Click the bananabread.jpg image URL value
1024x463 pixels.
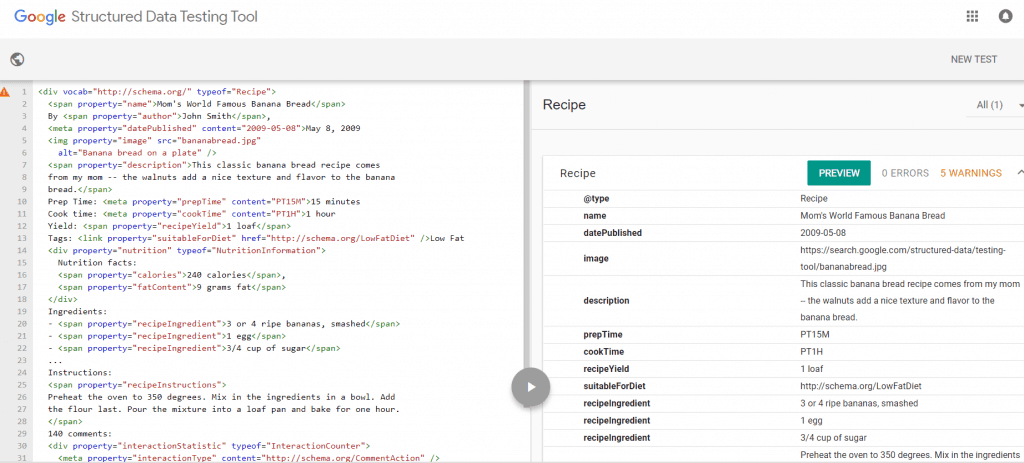(x=903, y=258)
